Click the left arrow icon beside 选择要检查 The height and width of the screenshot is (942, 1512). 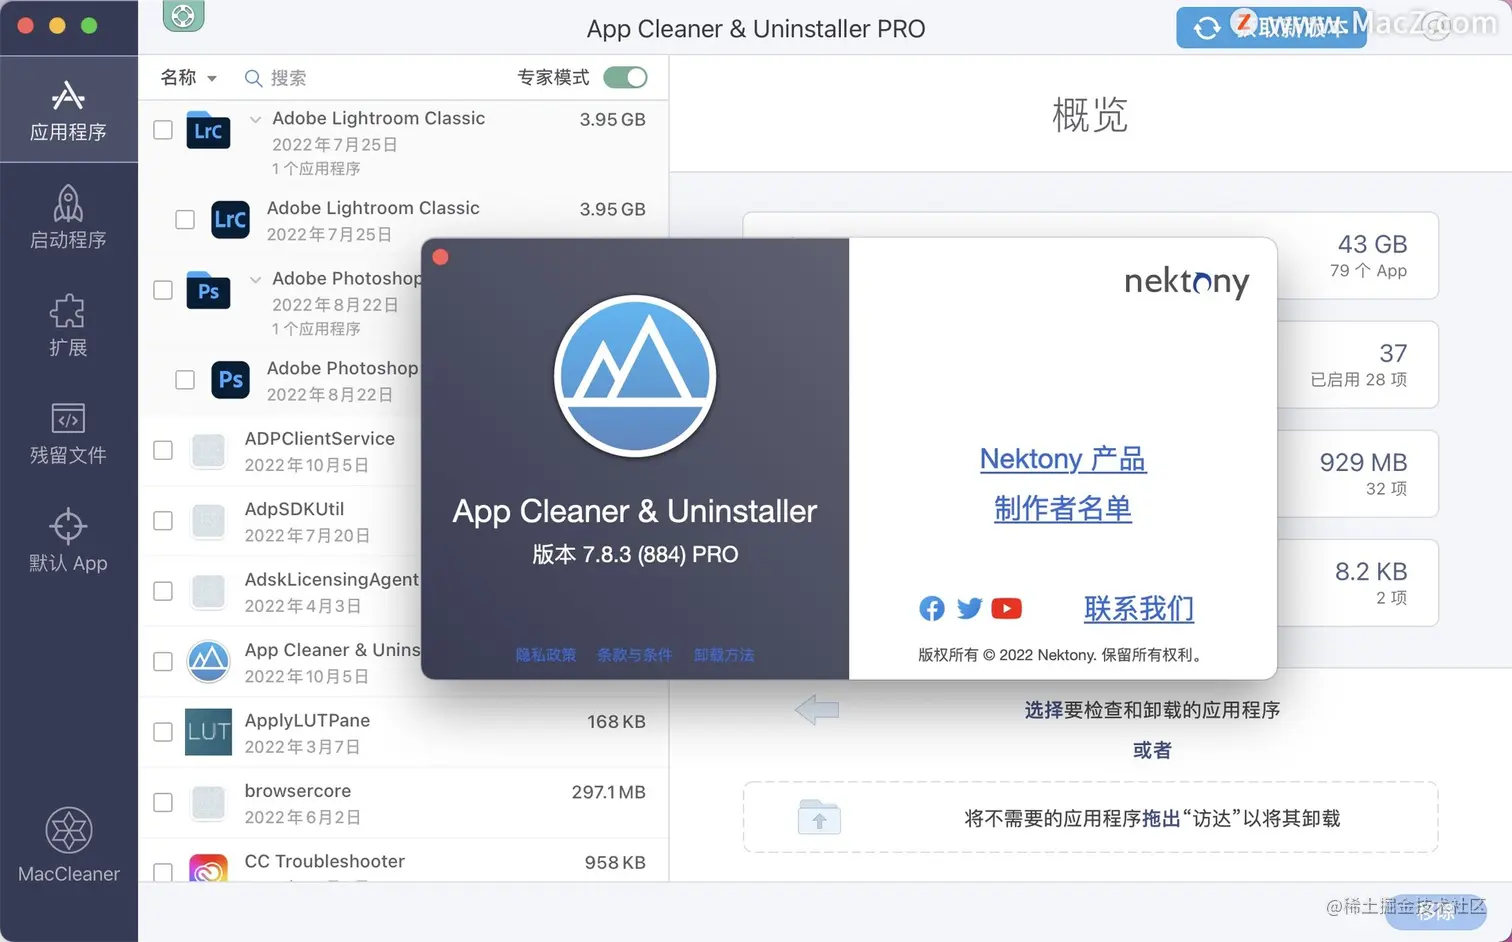pyautogui.click(x=817, y=710)
